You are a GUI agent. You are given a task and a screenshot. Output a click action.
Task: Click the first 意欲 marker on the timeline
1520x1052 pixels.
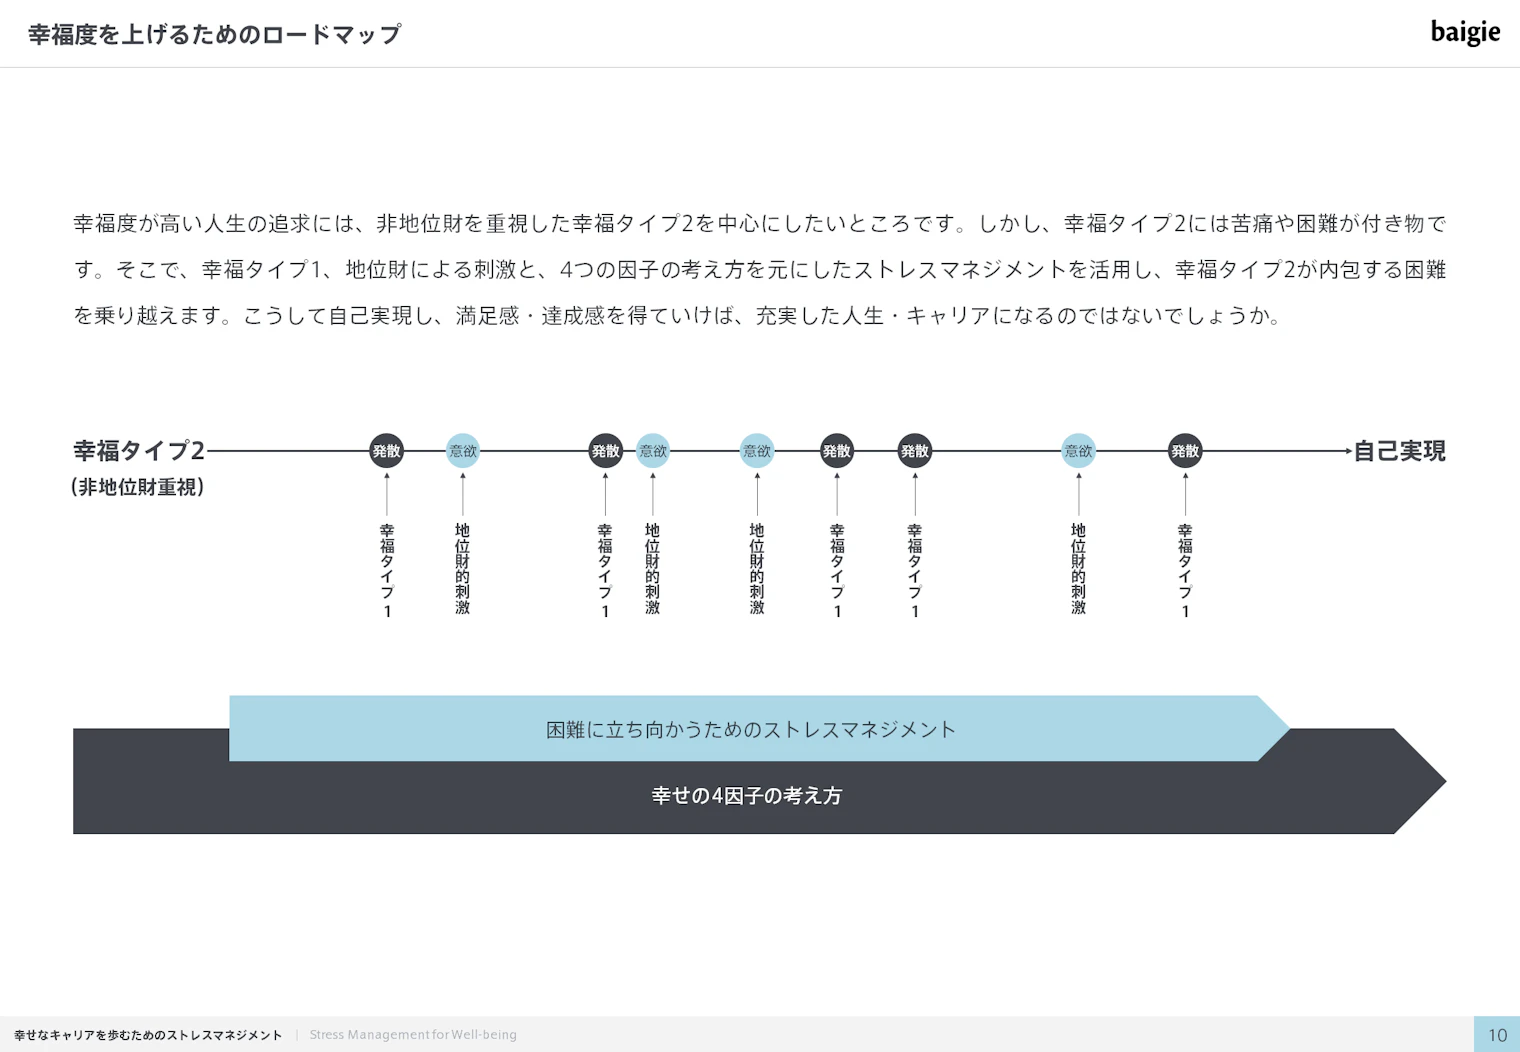463,451
